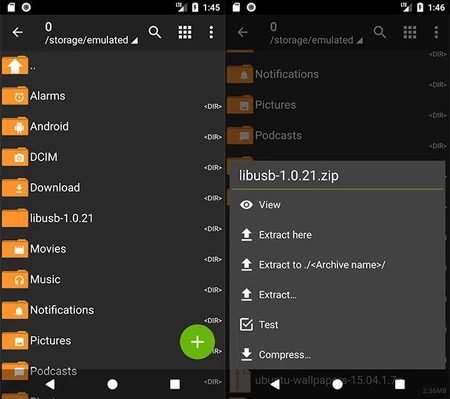
Task: Go up using the home folder icon
Action: tap(15, 65)
